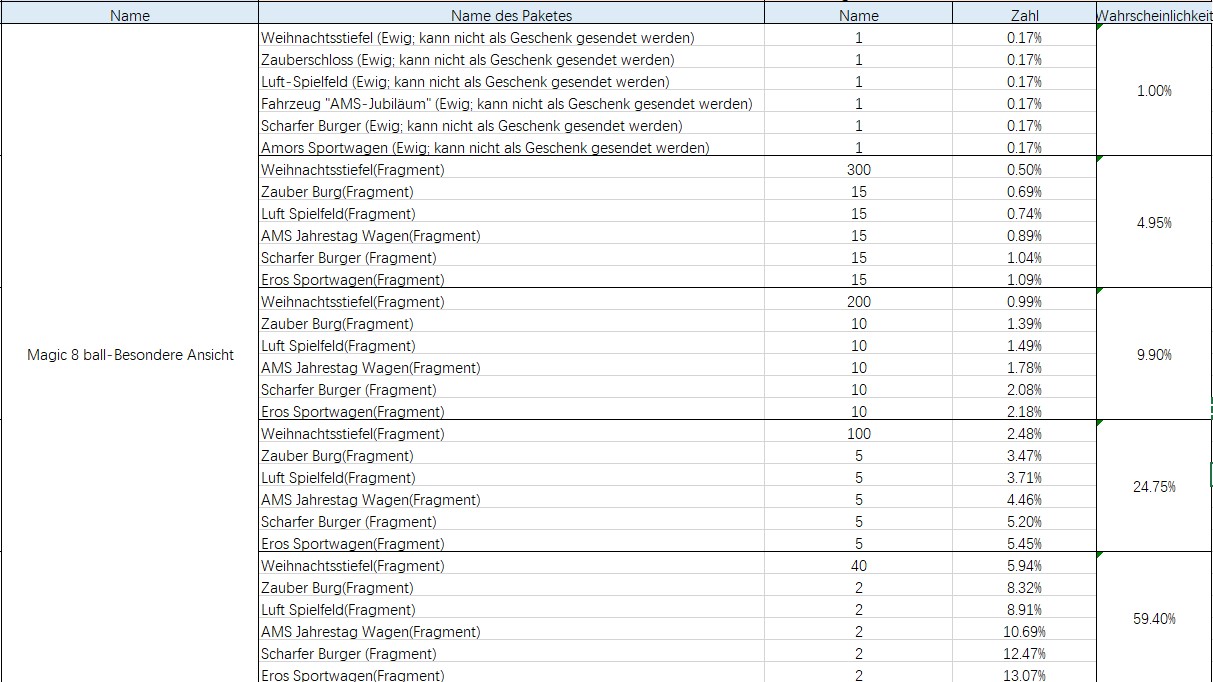Click the 1.00% probability cell
This screenshot has width=1213, height=682.
click(1155, 90)
